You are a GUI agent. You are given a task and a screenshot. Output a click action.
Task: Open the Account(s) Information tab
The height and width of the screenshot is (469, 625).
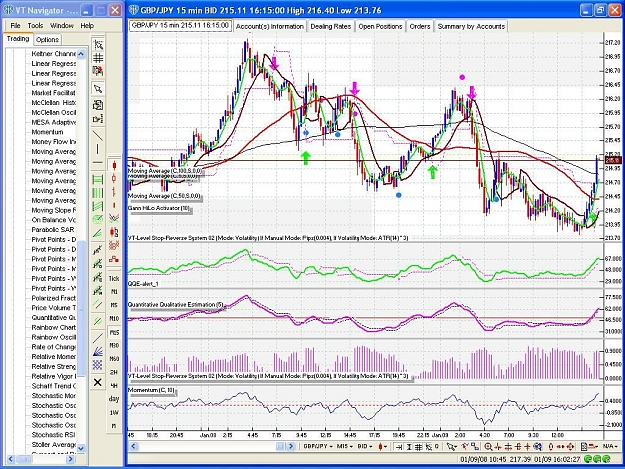click(x=269, y=26)
